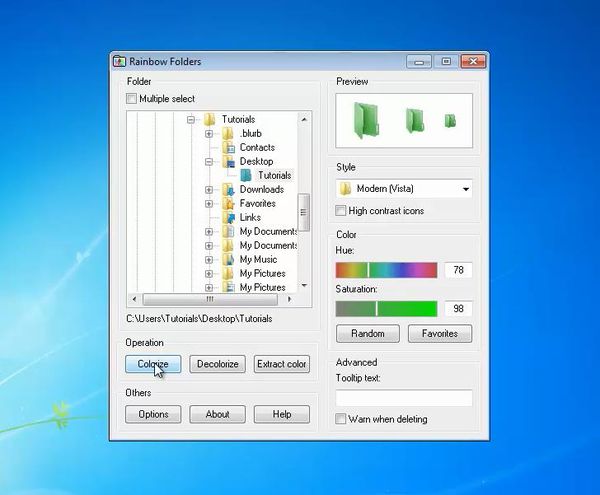600x495 pixels.
Task: Click the Colorize button
Action: point(153,364)
